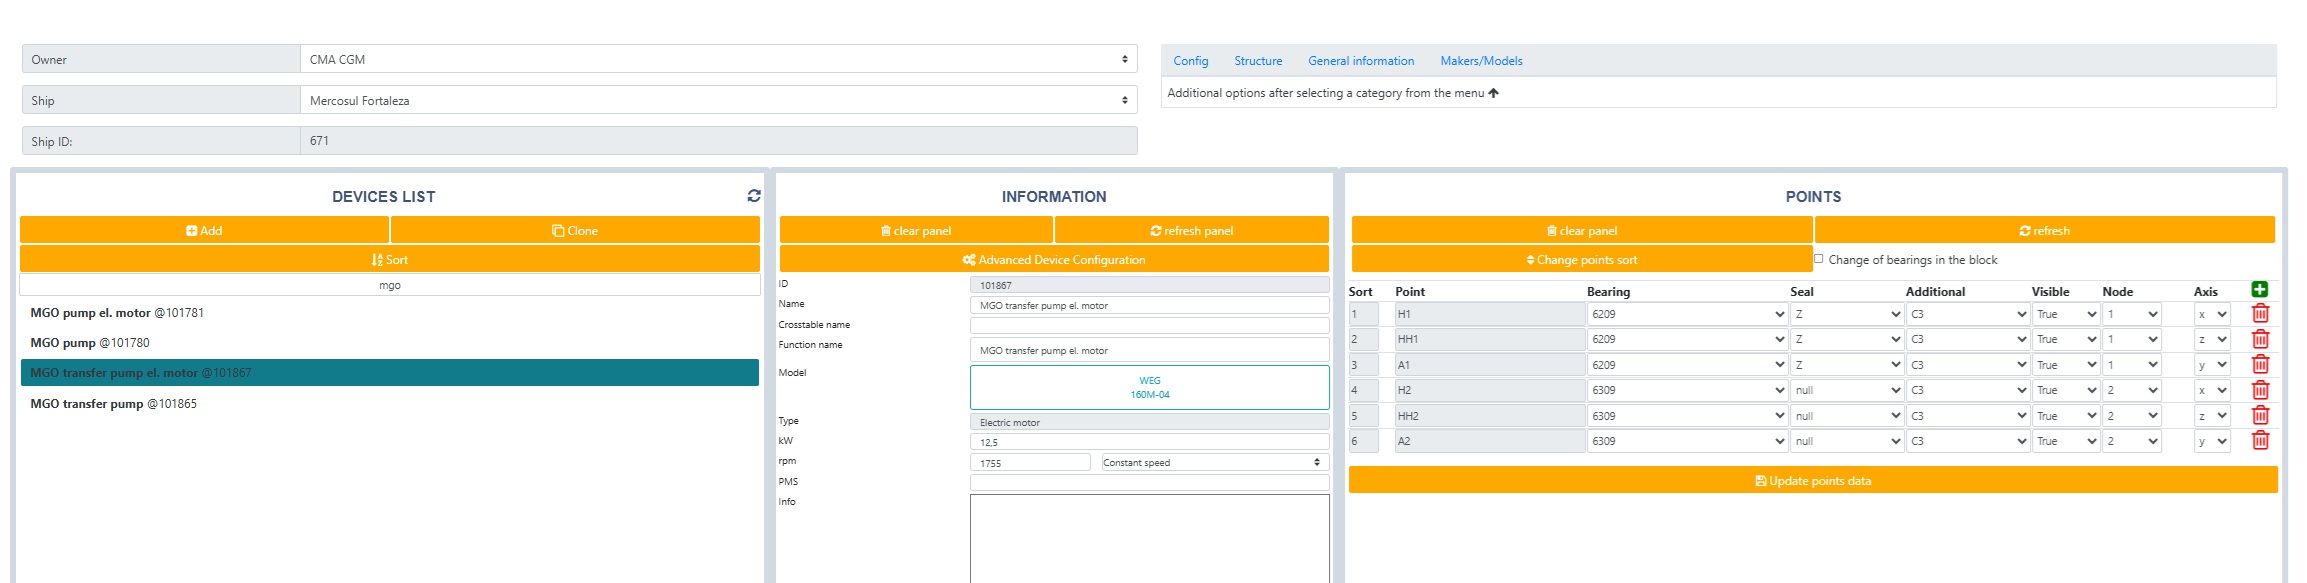Open the Visible dropdown for point A2
Image resolution: width=2307 pixels, height=583 pixels.
2065,441
